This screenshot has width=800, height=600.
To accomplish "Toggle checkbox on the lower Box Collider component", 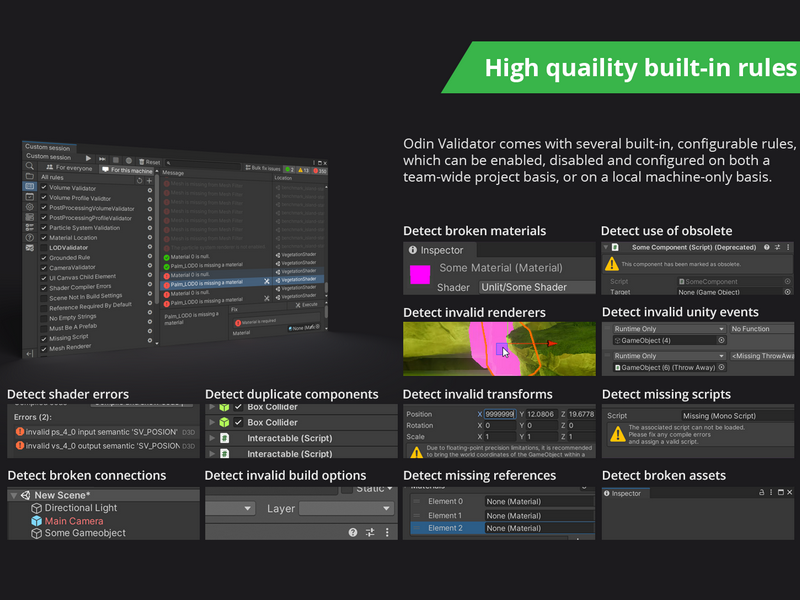I will 238,422.
